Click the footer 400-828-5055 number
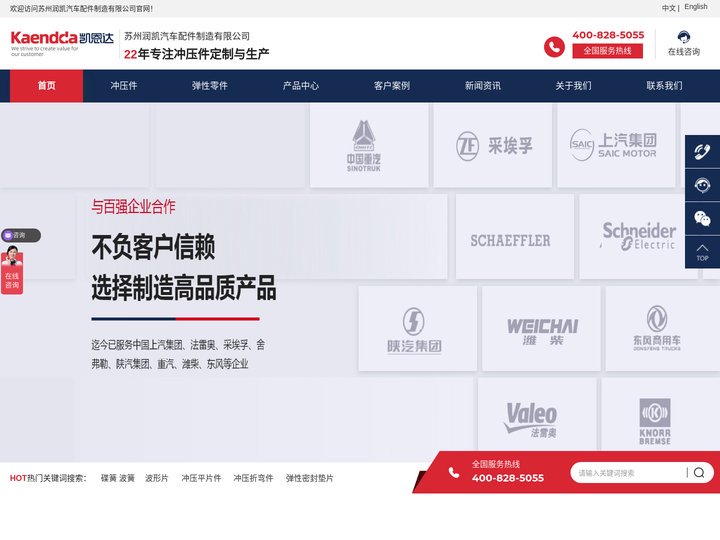Screen dimensions: 720x540 (x=507, y=478)
